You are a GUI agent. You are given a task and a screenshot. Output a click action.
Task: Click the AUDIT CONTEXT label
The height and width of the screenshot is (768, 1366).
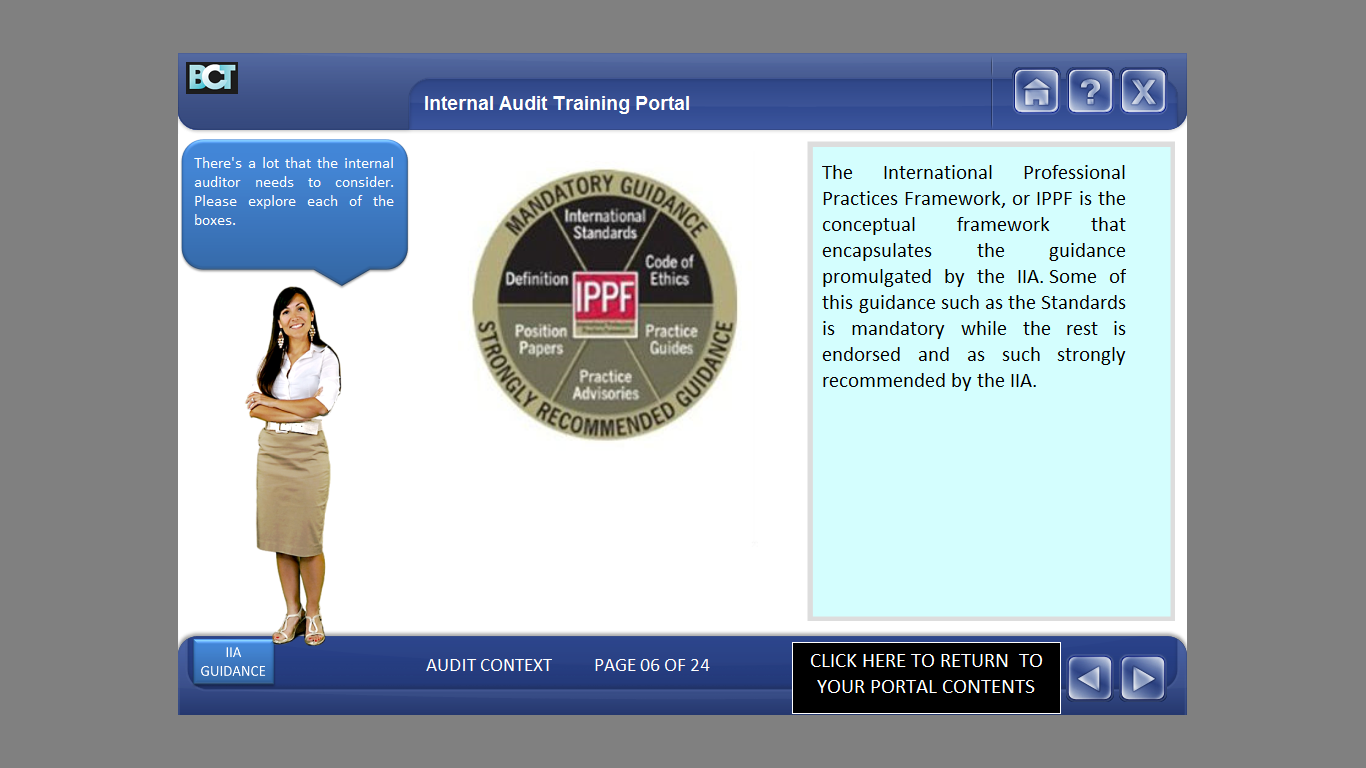489,665
